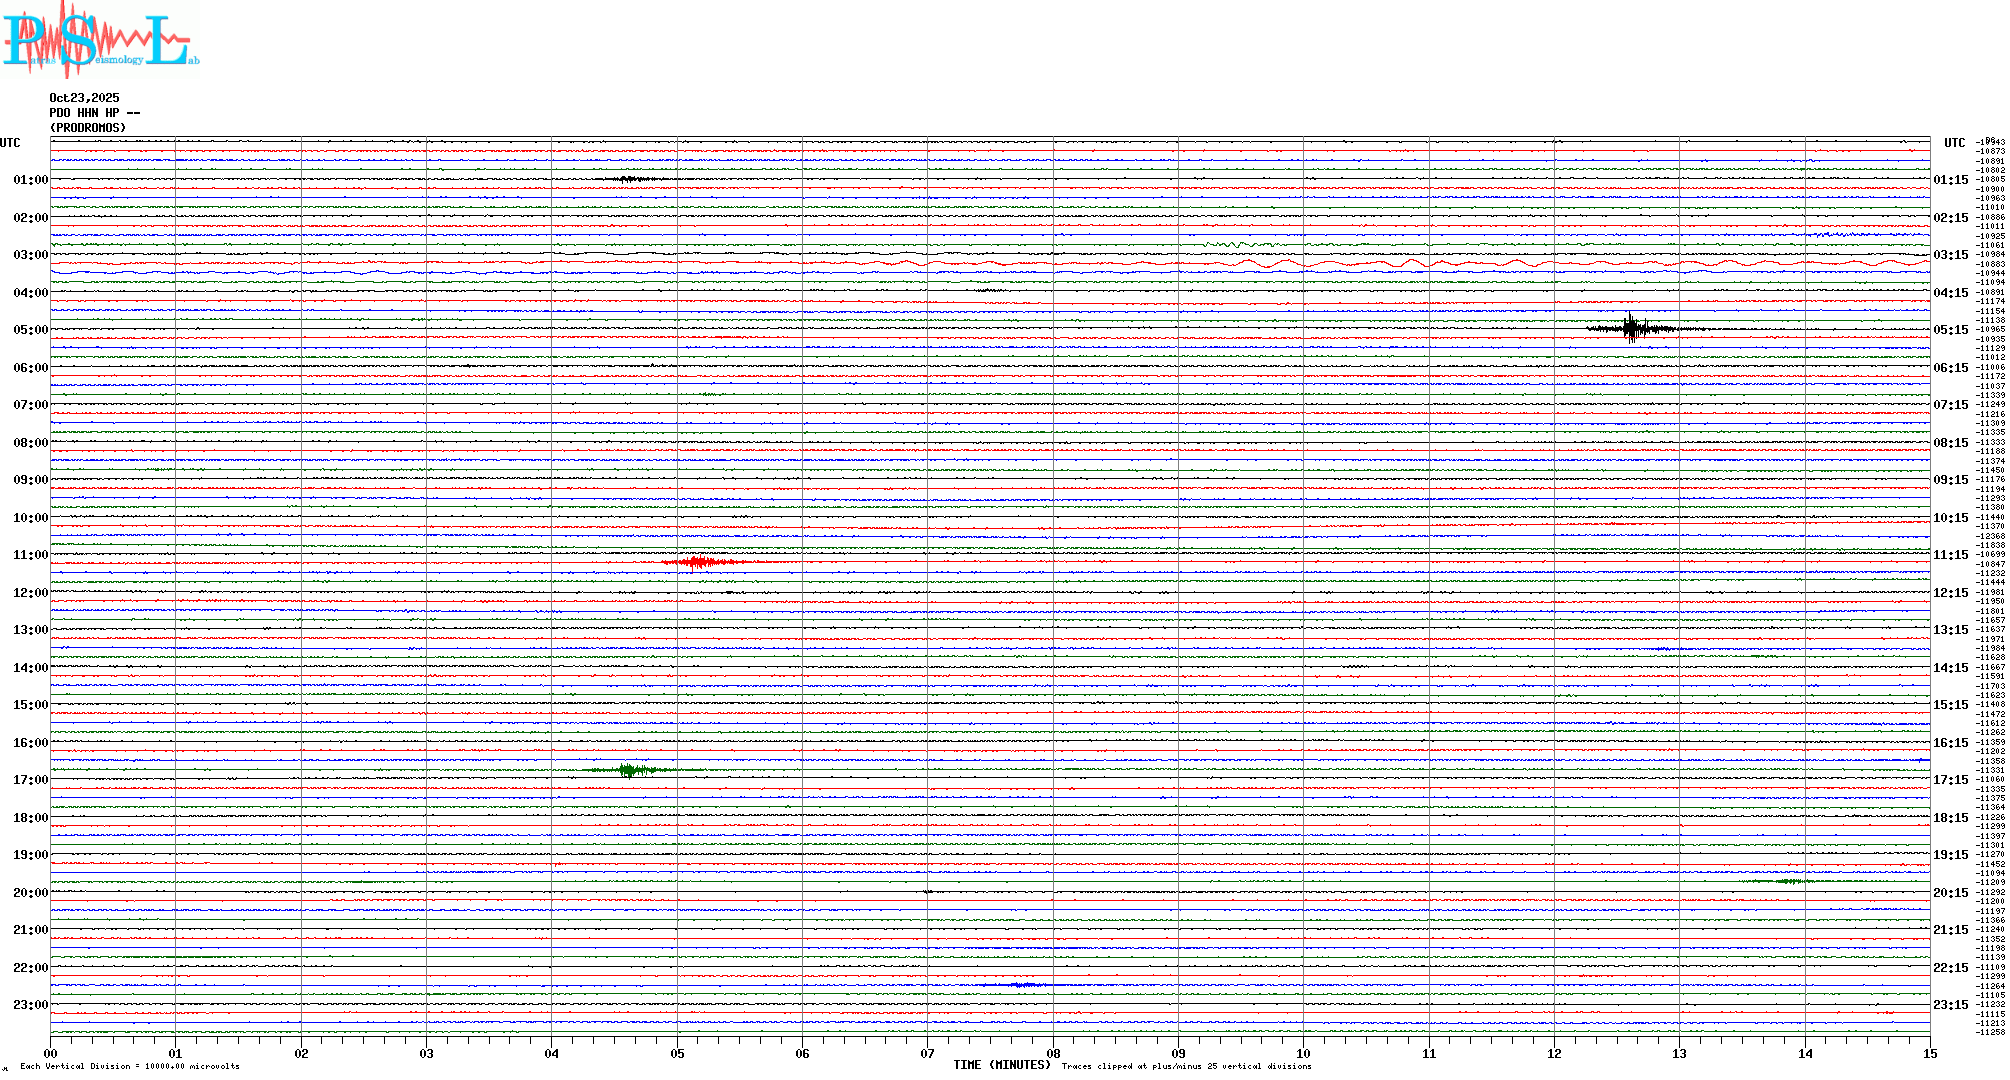Image resolution: width=2010 pixels, height=1080 pixels.
Task: Click the blue seismic signal near 22:30 trace
Action: [1020, 985]
